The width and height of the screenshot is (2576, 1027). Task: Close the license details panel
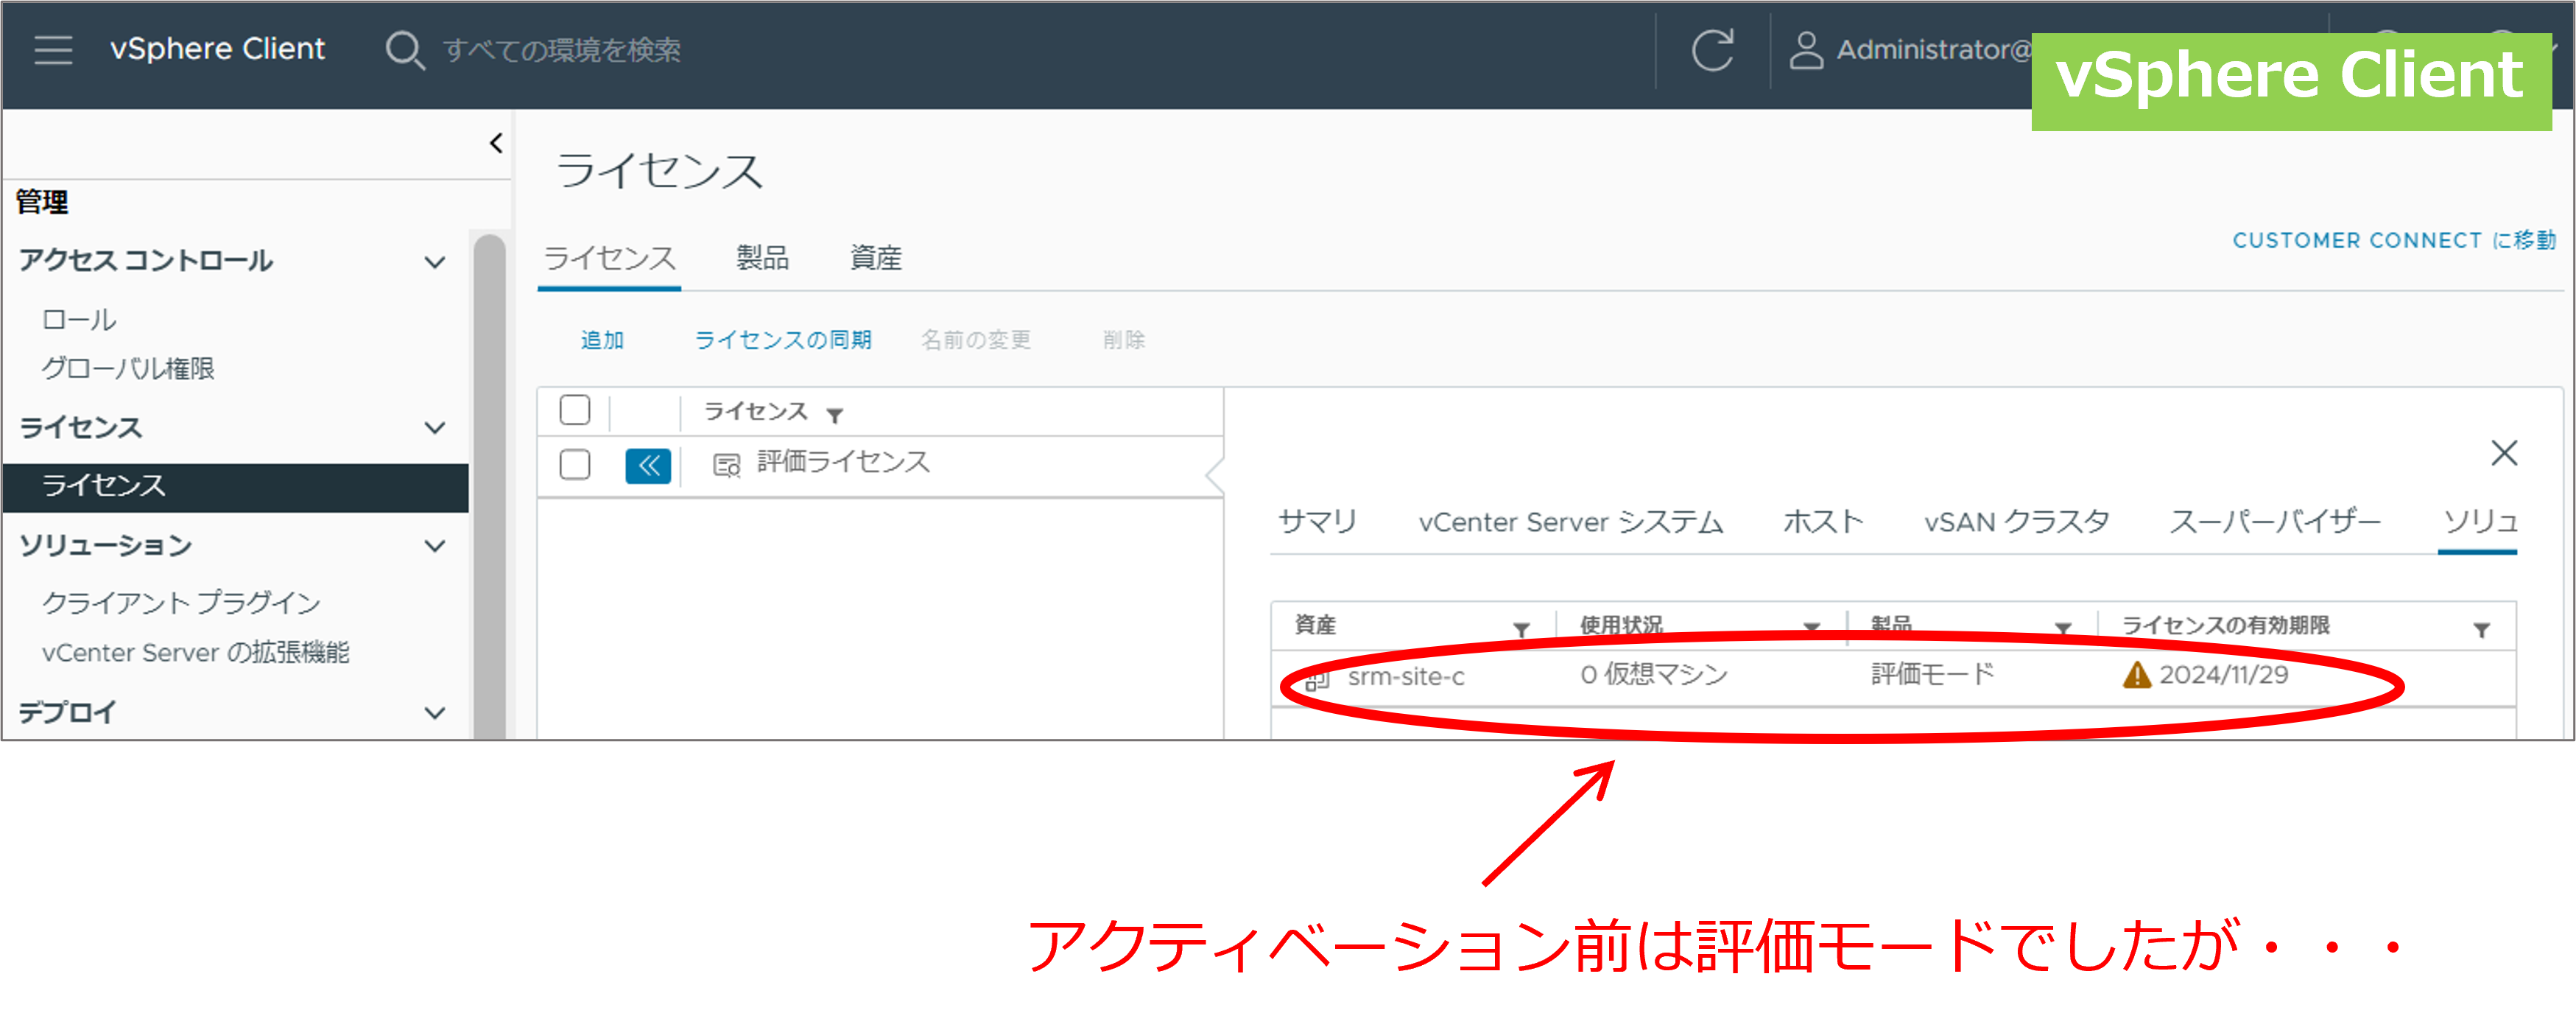(2503, 453)
